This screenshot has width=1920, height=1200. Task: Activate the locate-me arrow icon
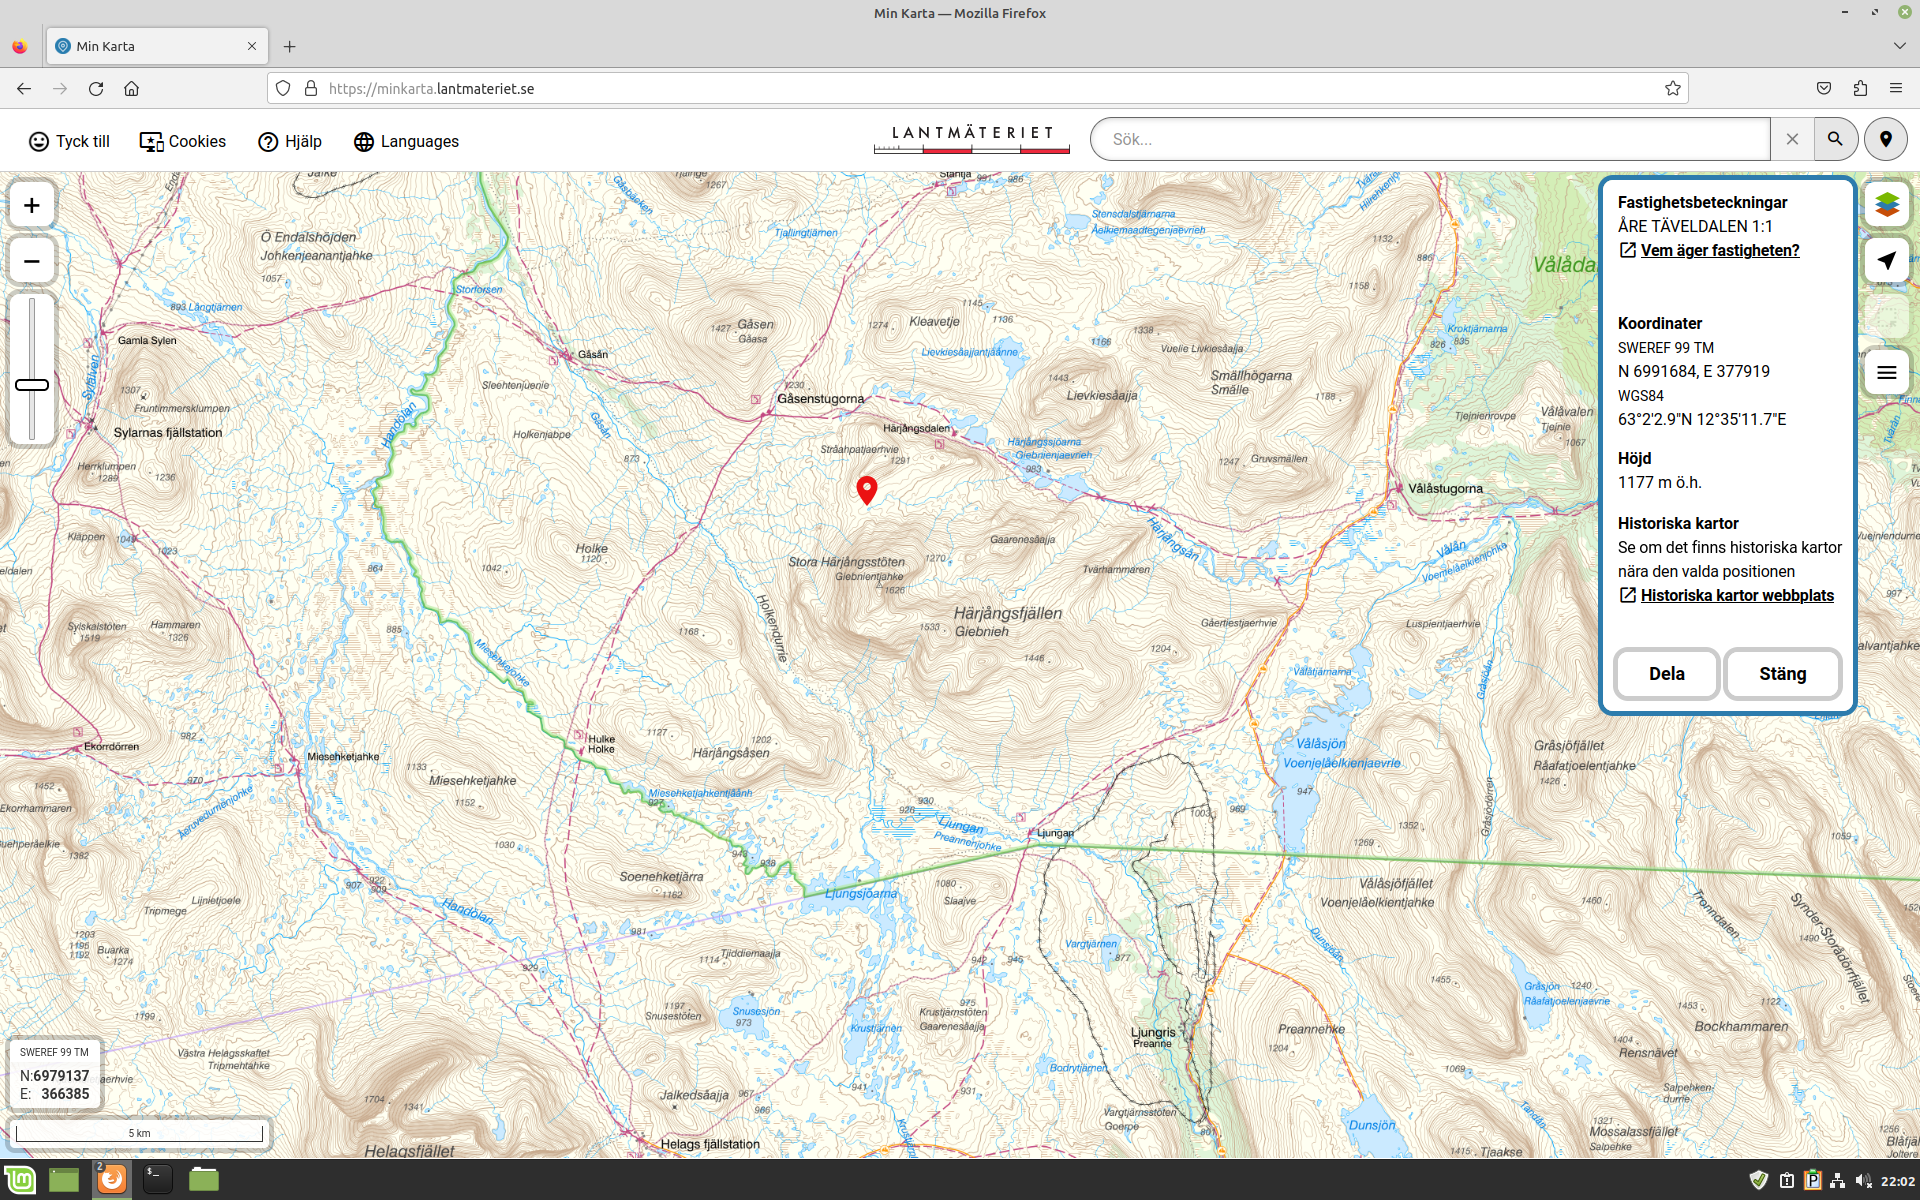point(1887,261)
